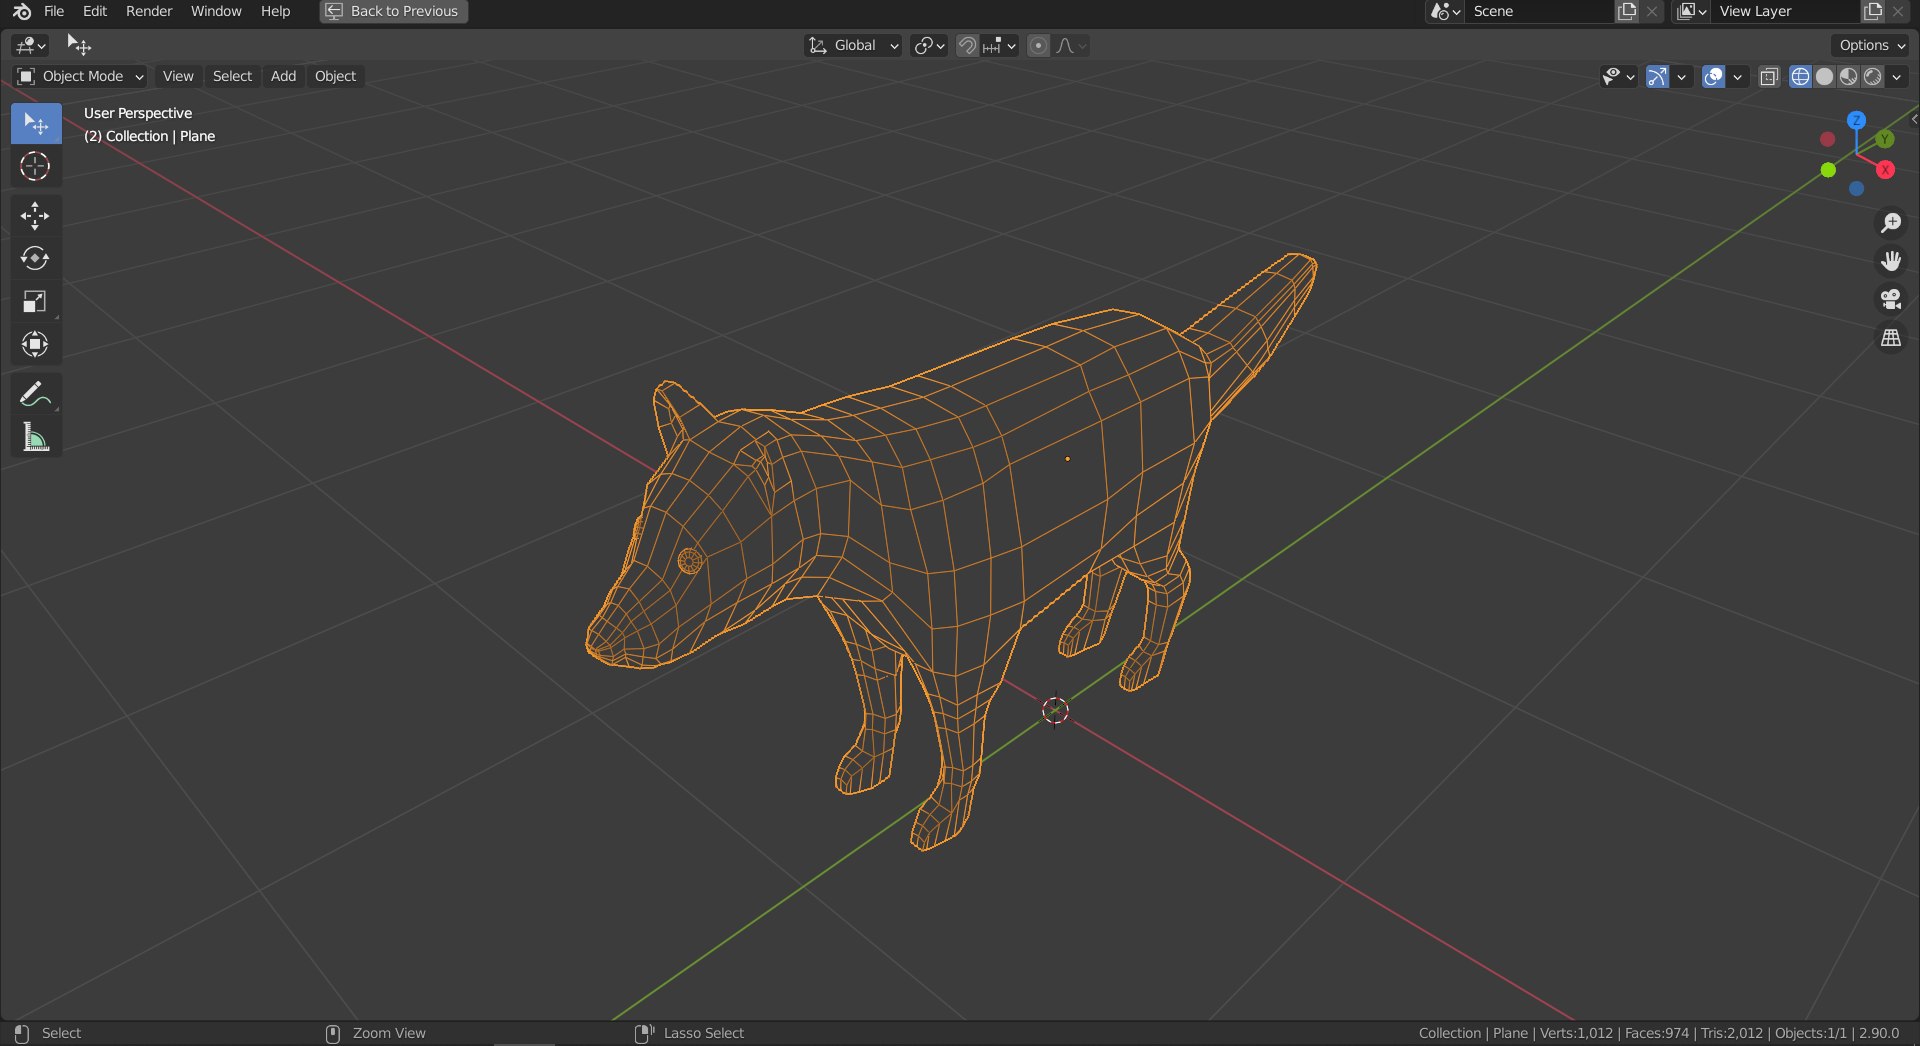Click "User Perspective" viewport label
Viewport: 1920px width, 1046px height.
pyautogui.click(x=138, y=113)
